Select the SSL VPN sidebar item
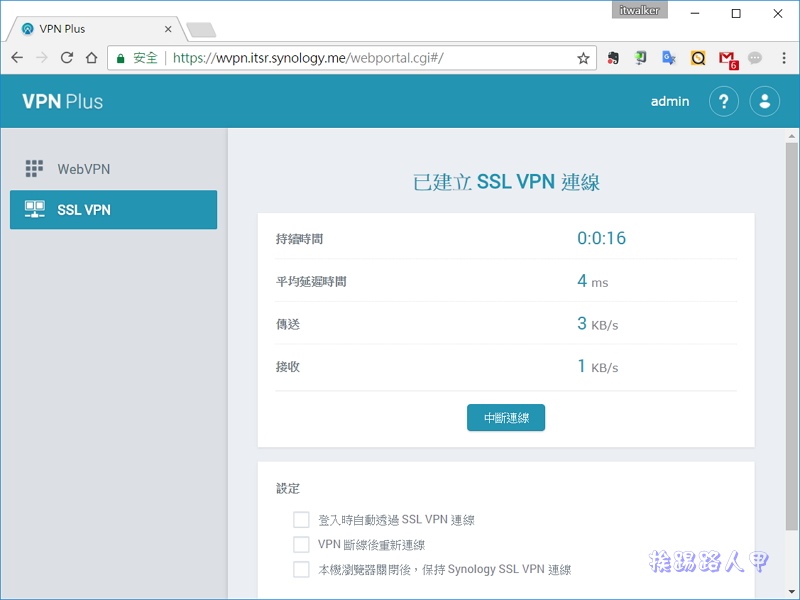The height and width of the screenshot is (600, 800). point(113,210)
